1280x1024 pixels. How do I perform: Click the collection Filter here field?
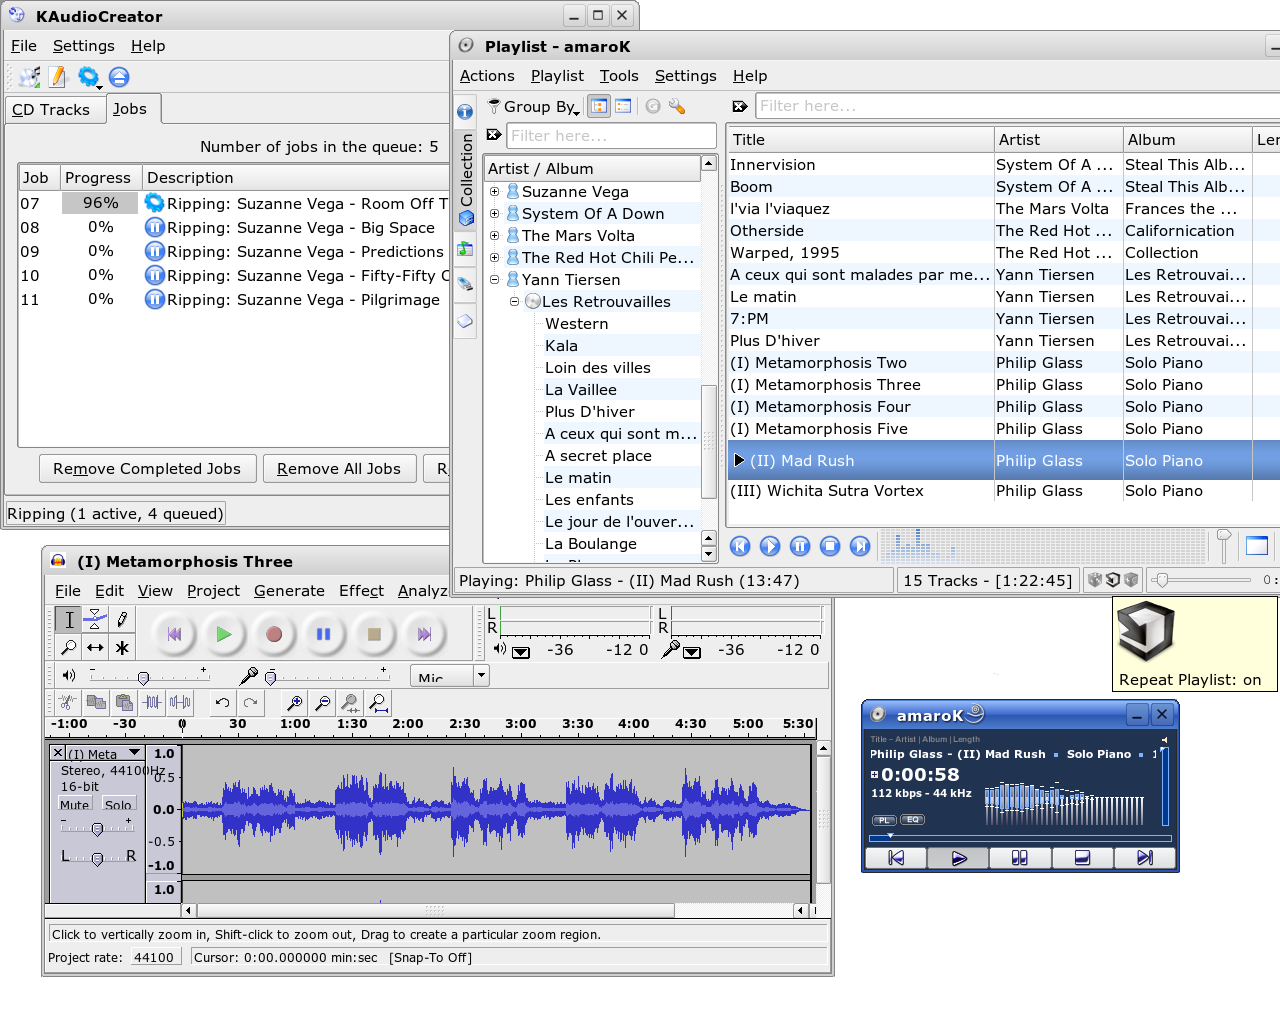click(x=612, y=136)
